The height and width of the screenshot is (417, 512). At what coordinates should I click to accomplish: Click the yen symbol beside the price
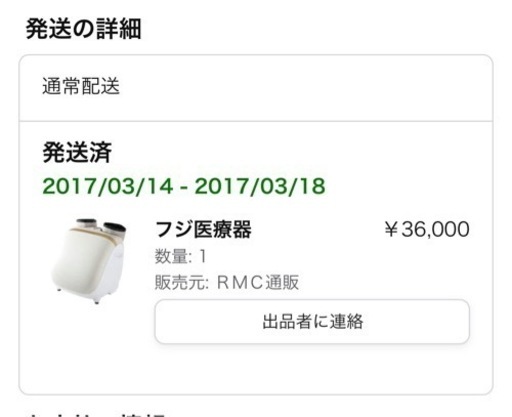tap(391, 230)
